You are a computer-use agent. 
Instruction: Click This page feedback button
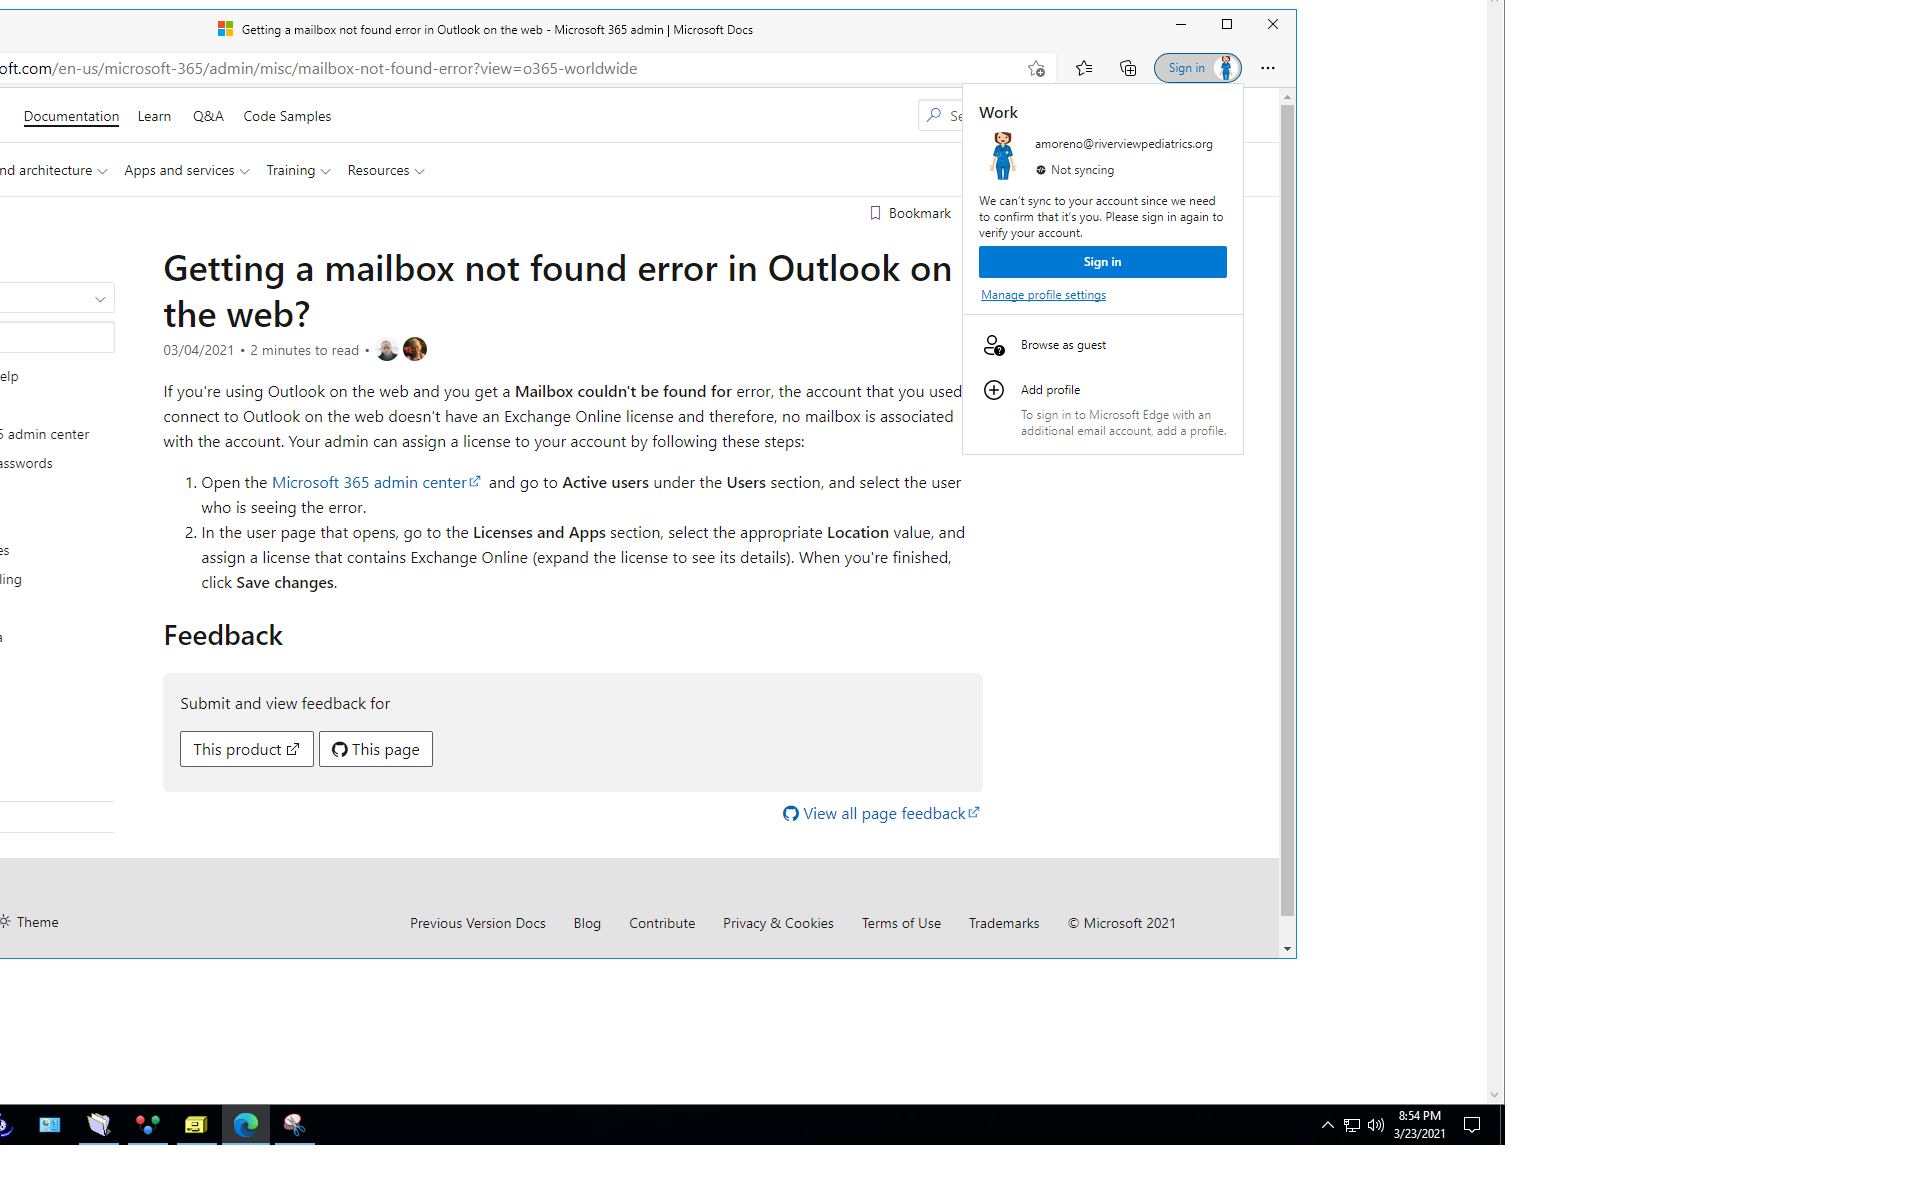376,749
